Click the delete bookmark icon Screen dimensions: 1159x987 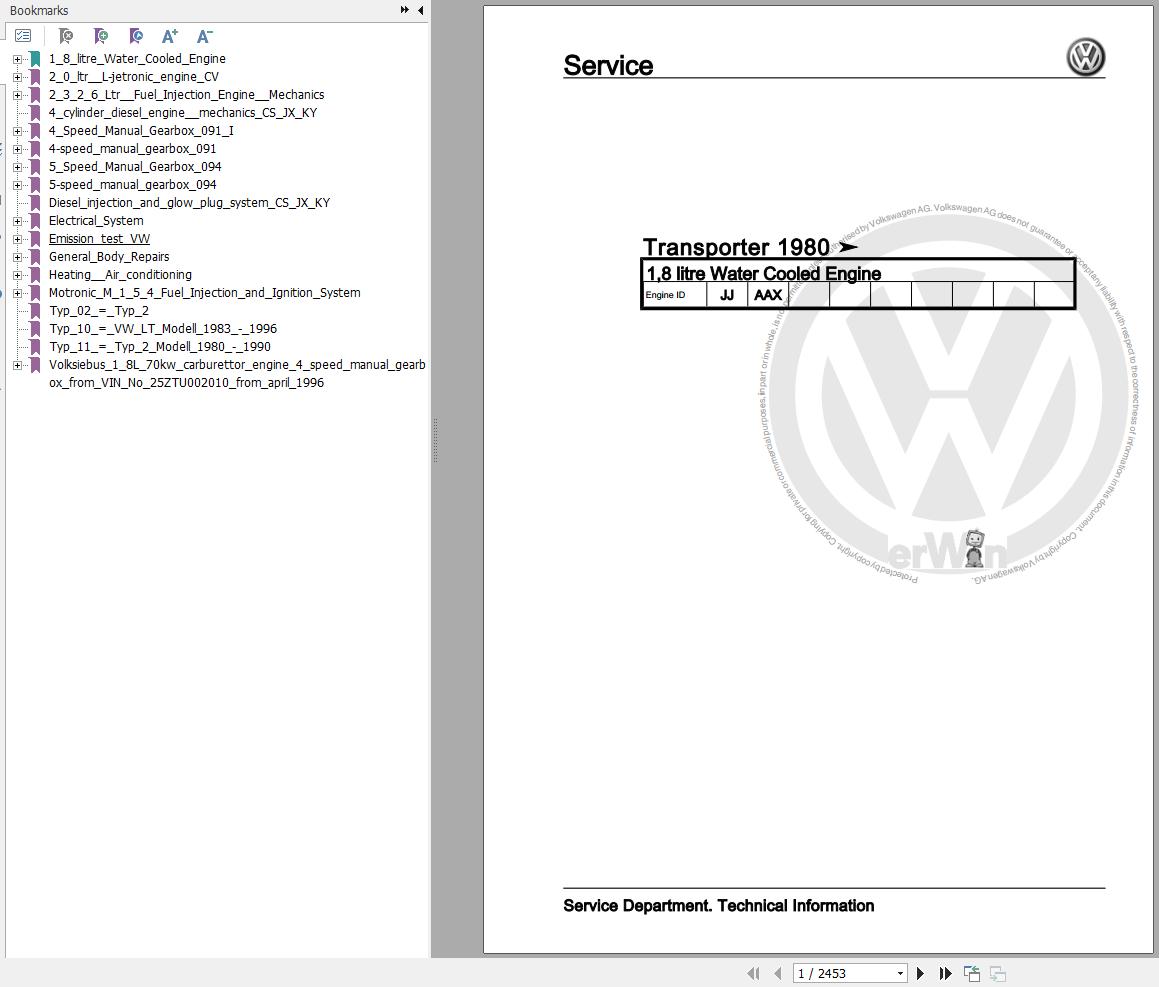[x=66, y=35]
